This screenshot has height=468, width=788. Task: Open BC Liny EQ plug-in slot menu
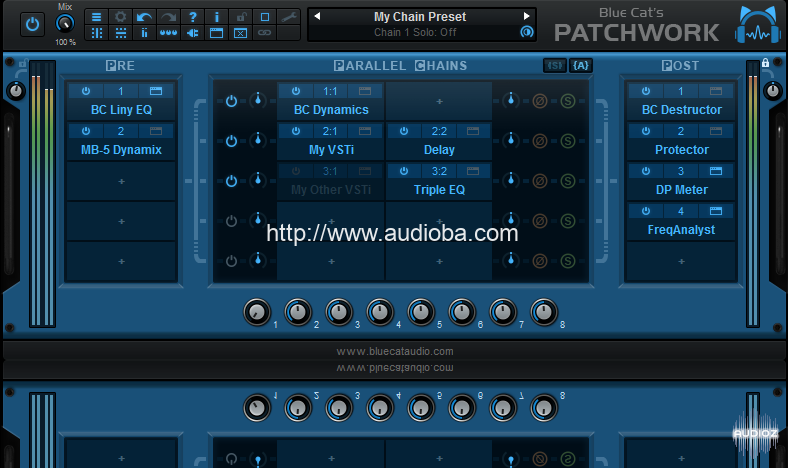click(x=121, y=110)
